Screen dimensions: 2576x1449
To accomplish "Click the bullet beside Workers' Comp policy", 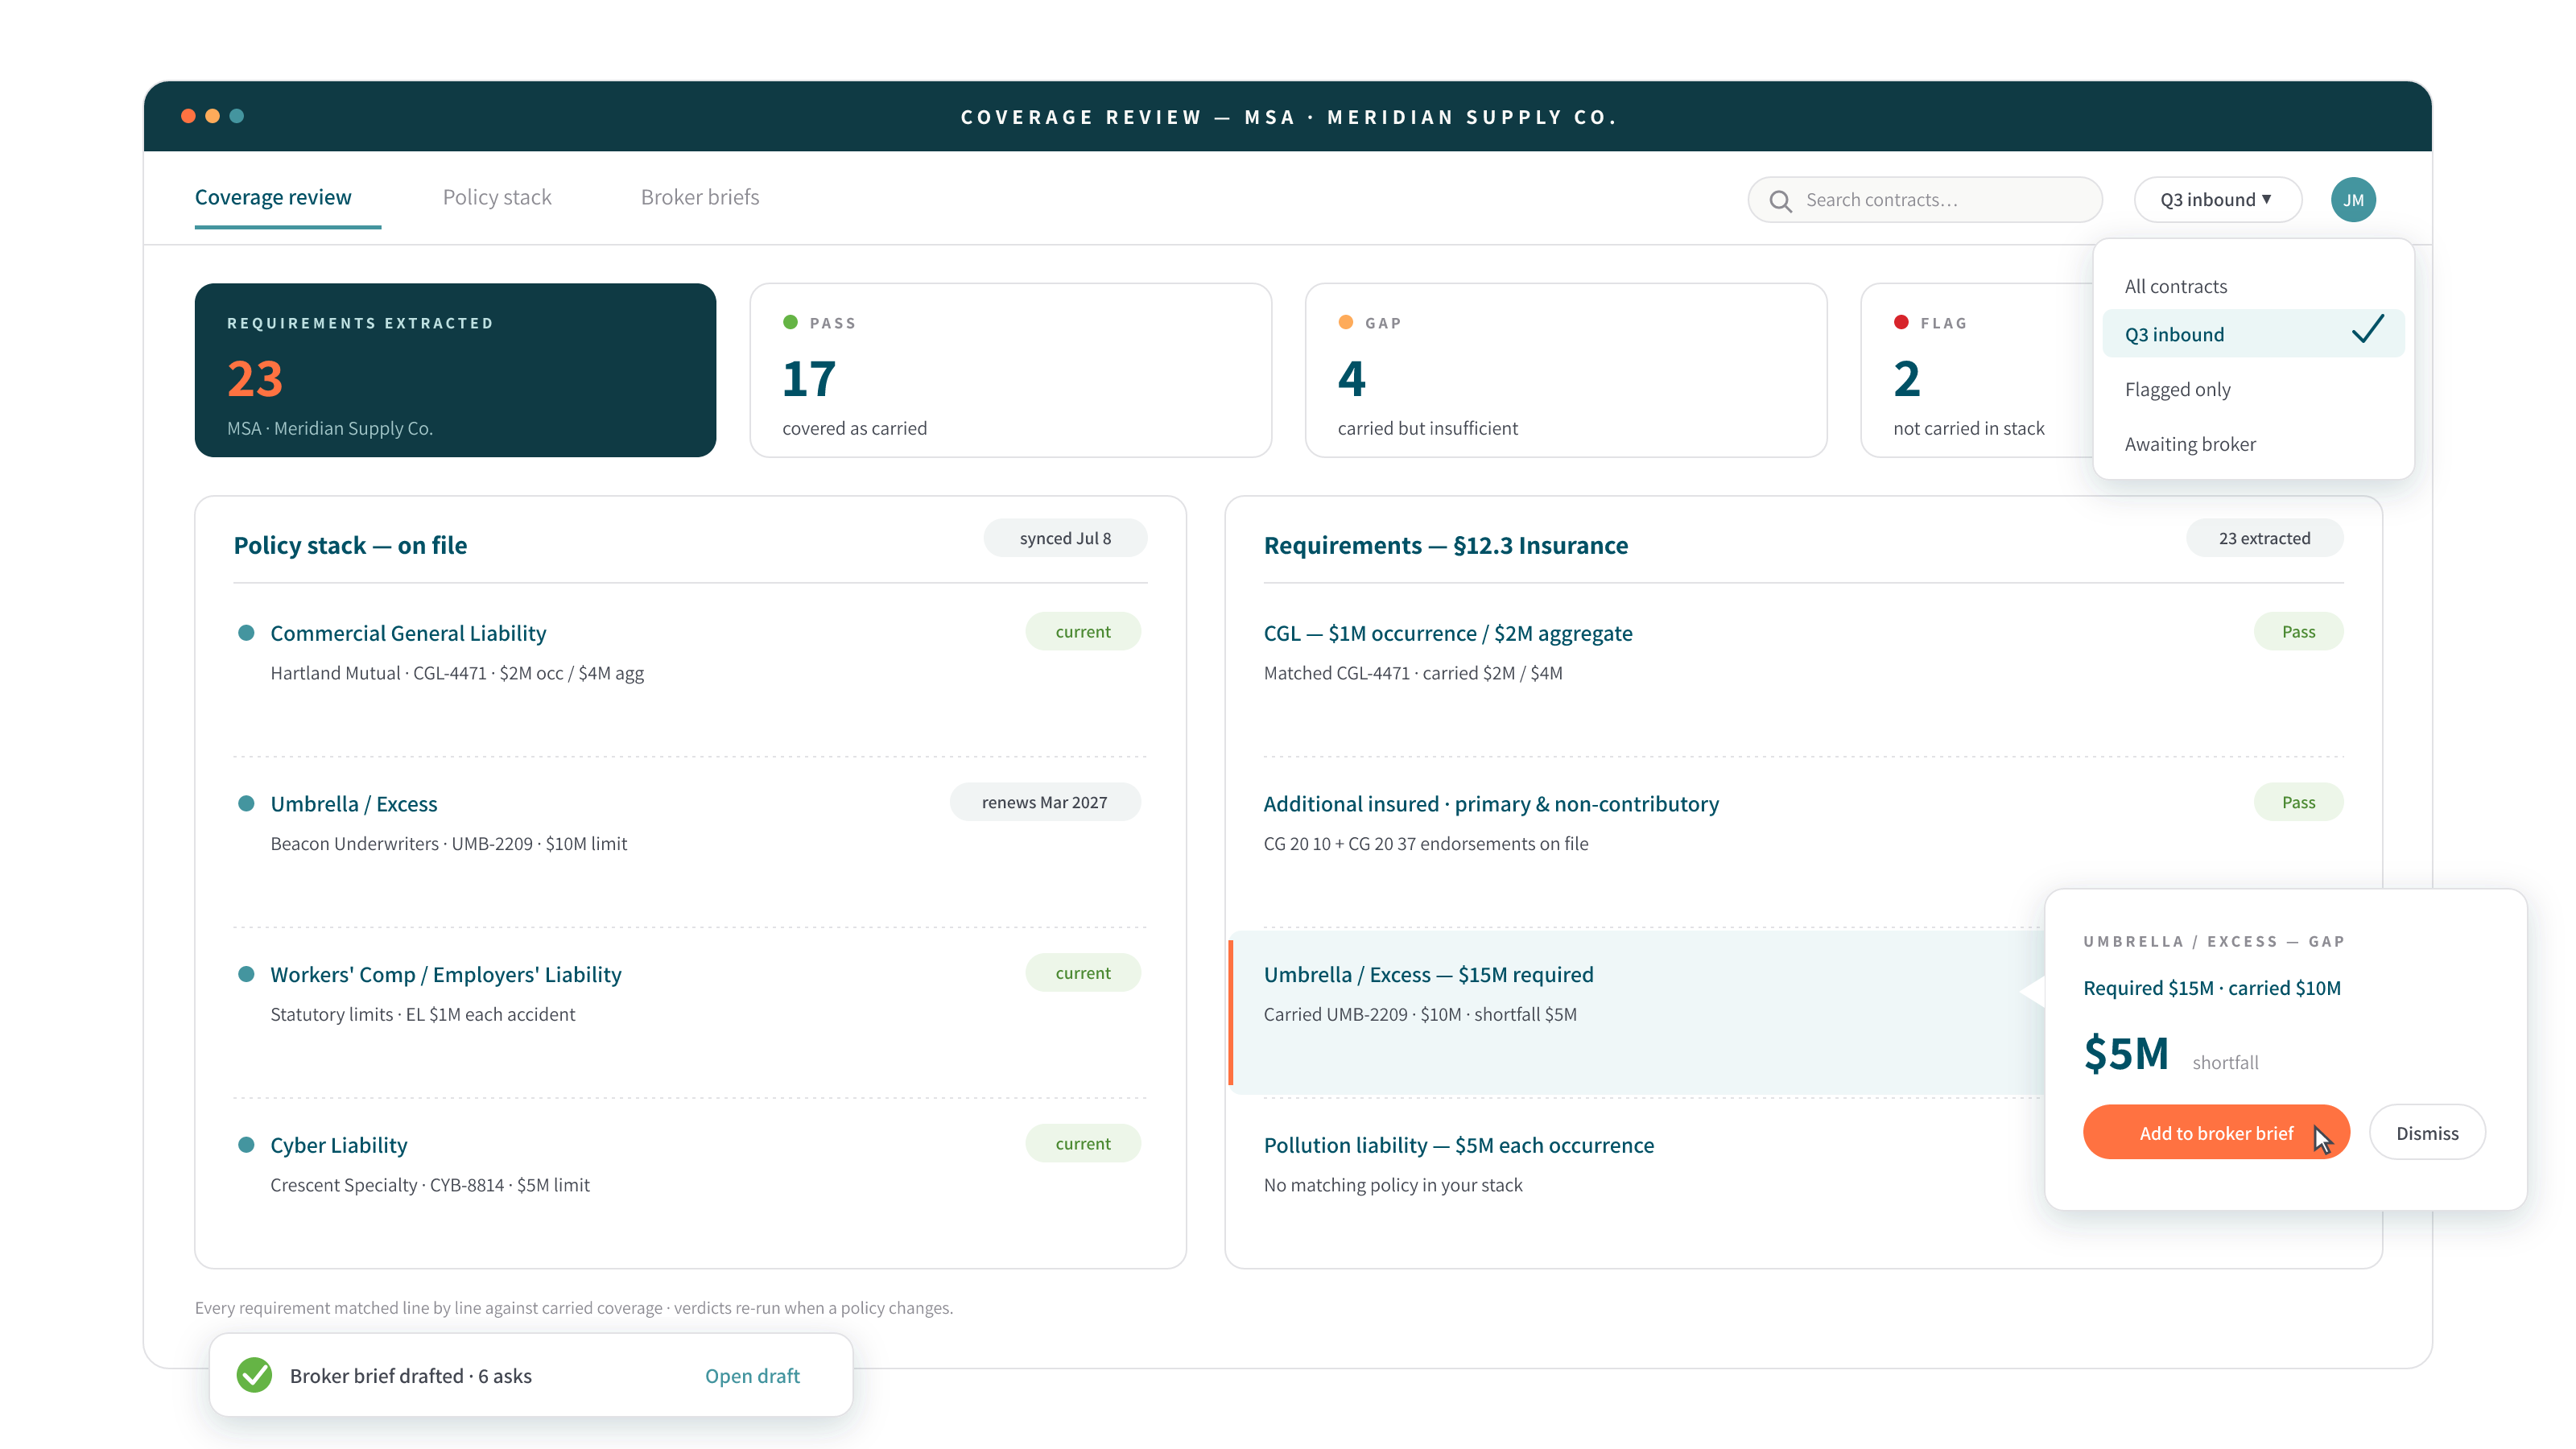I will pos(246,974).
